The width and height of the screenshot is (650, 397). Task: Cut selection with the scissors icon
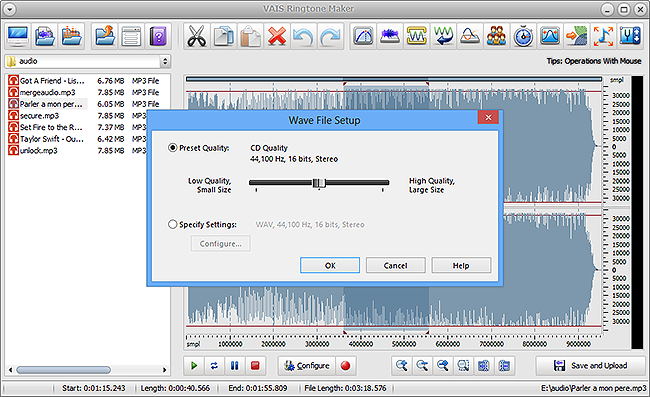point(196,36)
